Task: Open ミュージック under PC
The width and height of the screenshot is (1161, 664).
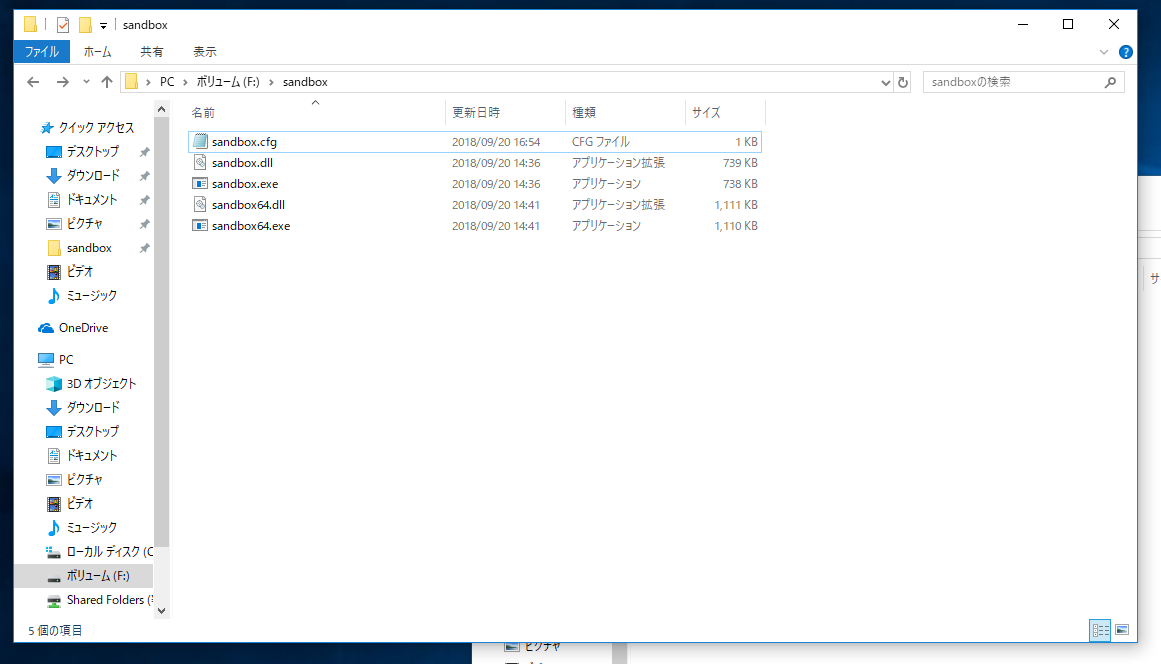Action: point(91,528)
